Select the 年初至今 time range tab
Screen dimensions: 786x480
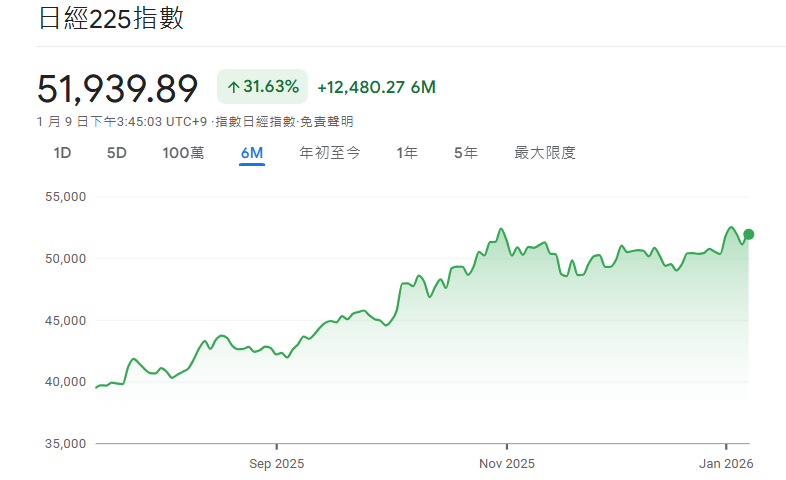tap(330, 153)
